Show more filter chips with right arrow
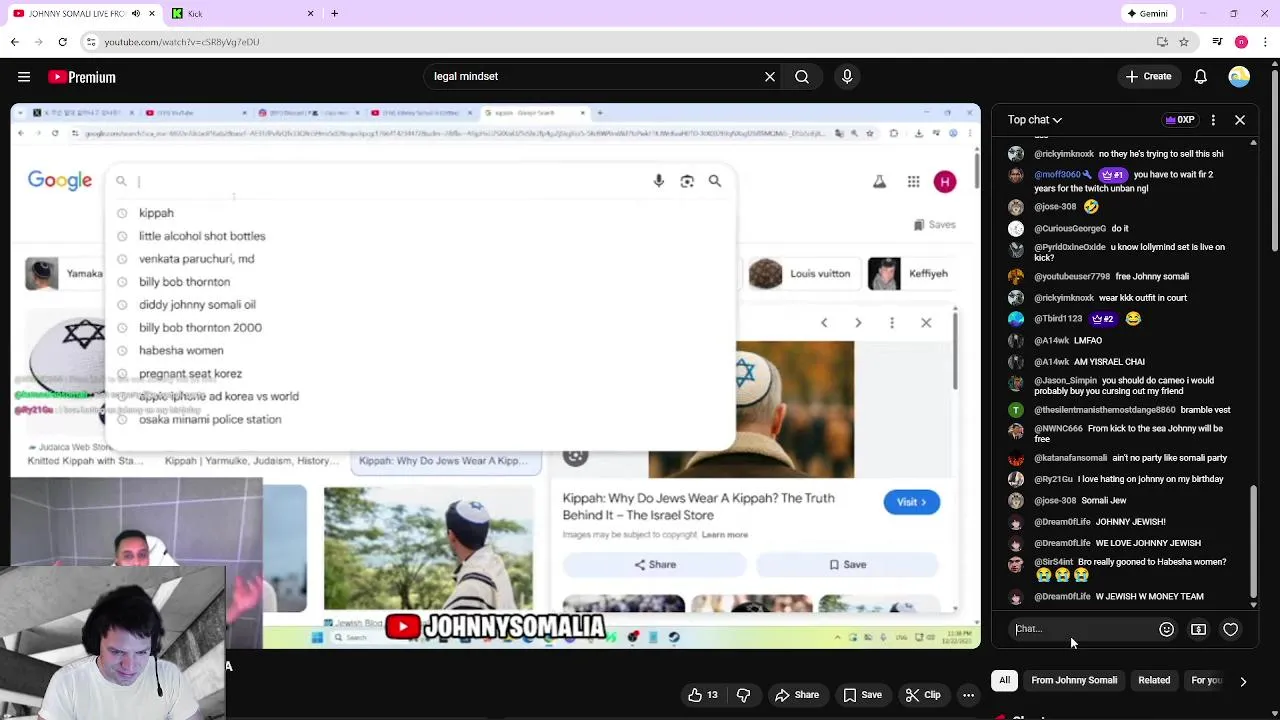The image size is (1280, 720). click(x=1243, y=681)
